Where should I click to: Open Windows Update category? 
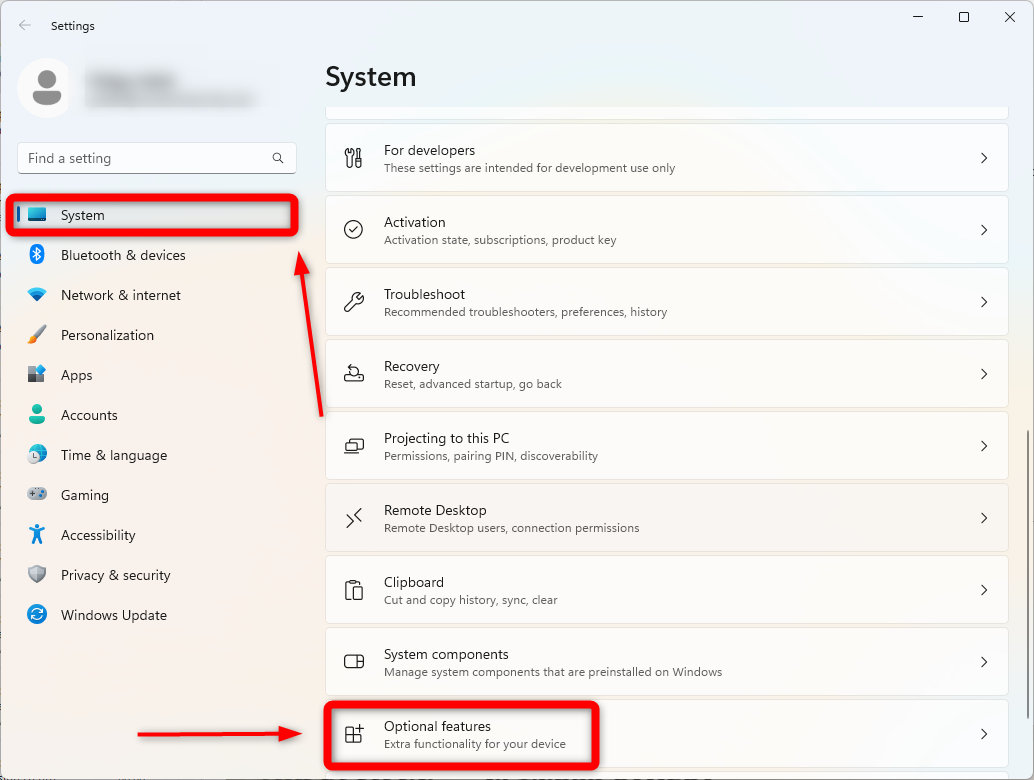tap(156, 615)
